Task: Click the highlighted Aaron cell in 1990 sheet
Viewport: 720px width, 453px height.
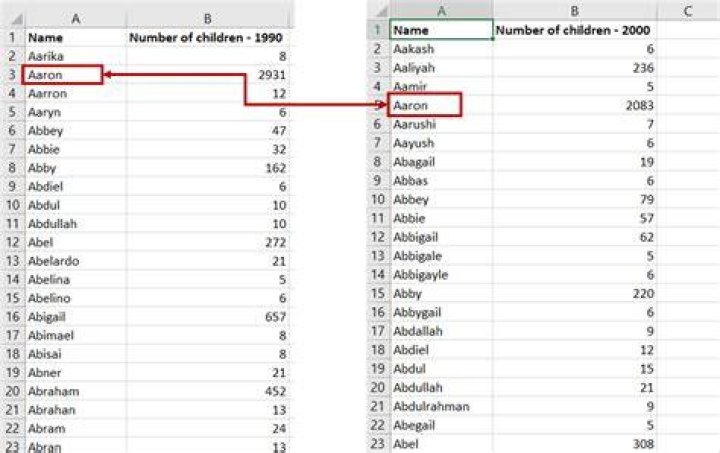Action: click(62, 74)
